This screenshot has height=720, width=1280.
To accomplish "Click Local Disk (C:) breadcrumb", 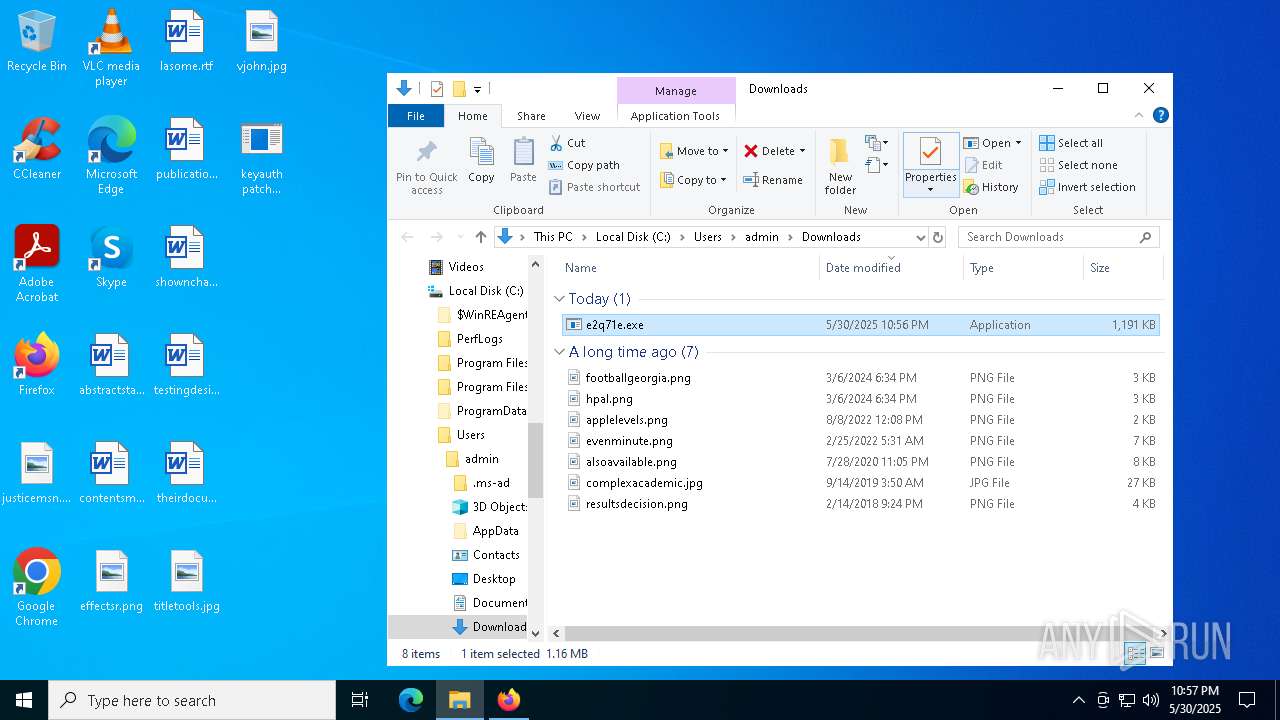I will coord(633,237).
